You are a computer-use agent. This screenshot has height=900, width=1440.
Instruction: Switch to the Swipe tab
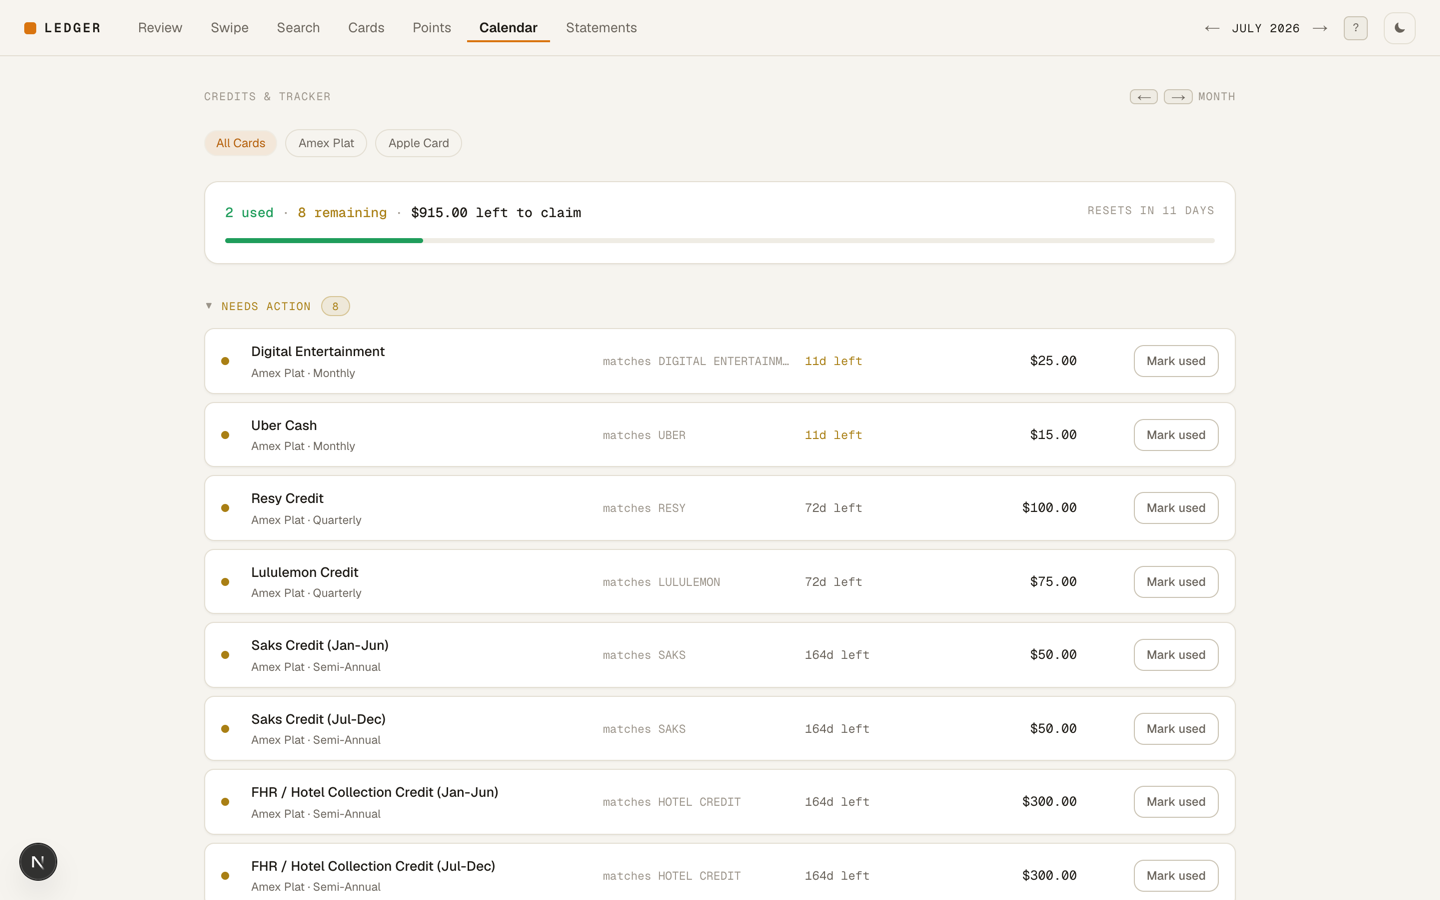tap(230, 28)
